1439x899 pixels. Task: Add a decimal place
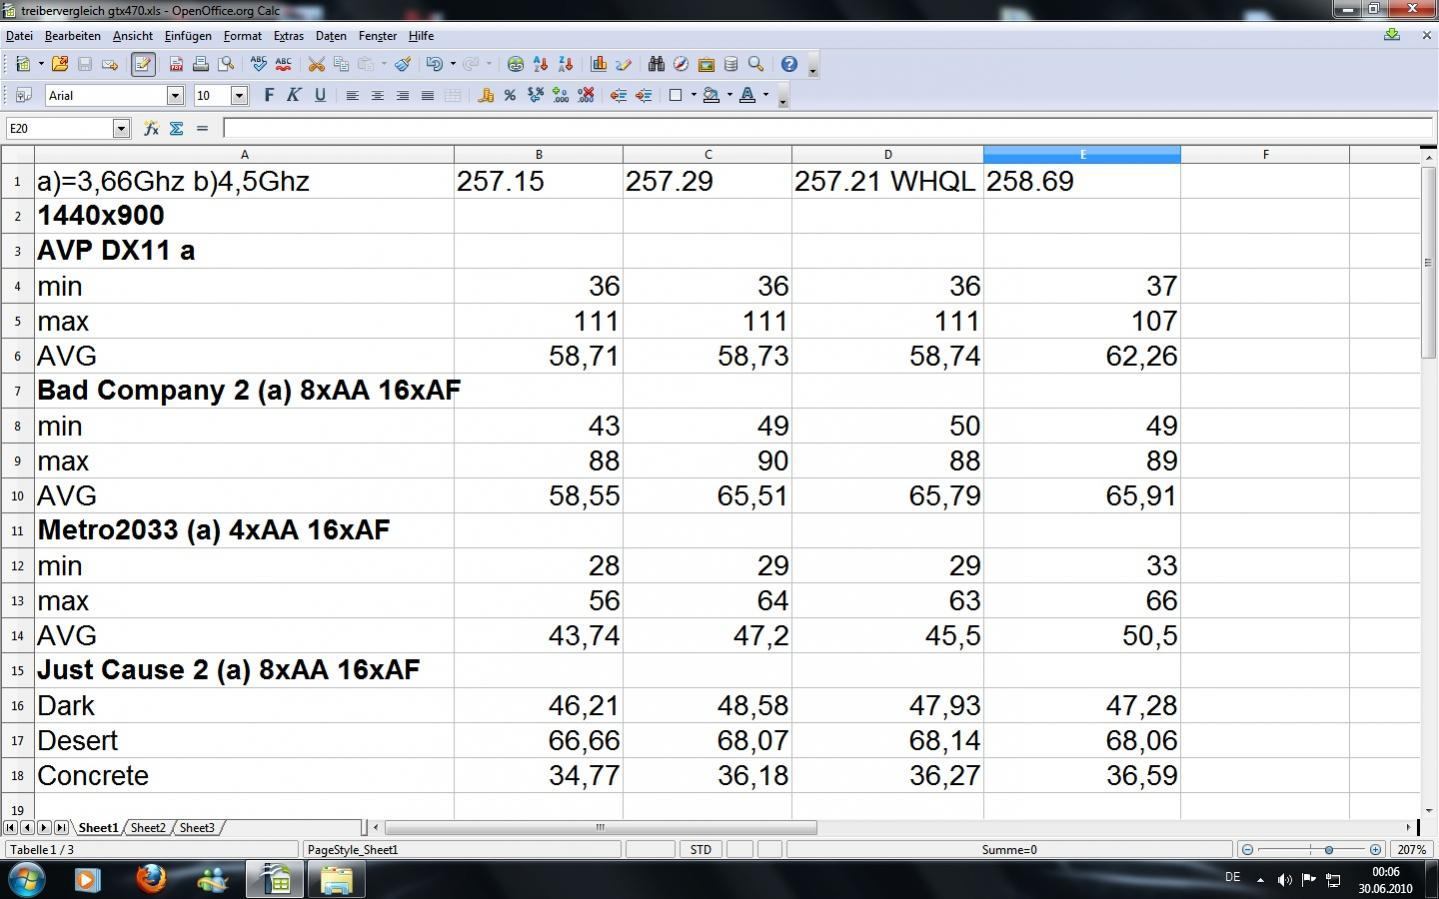(x=560, y=95)
